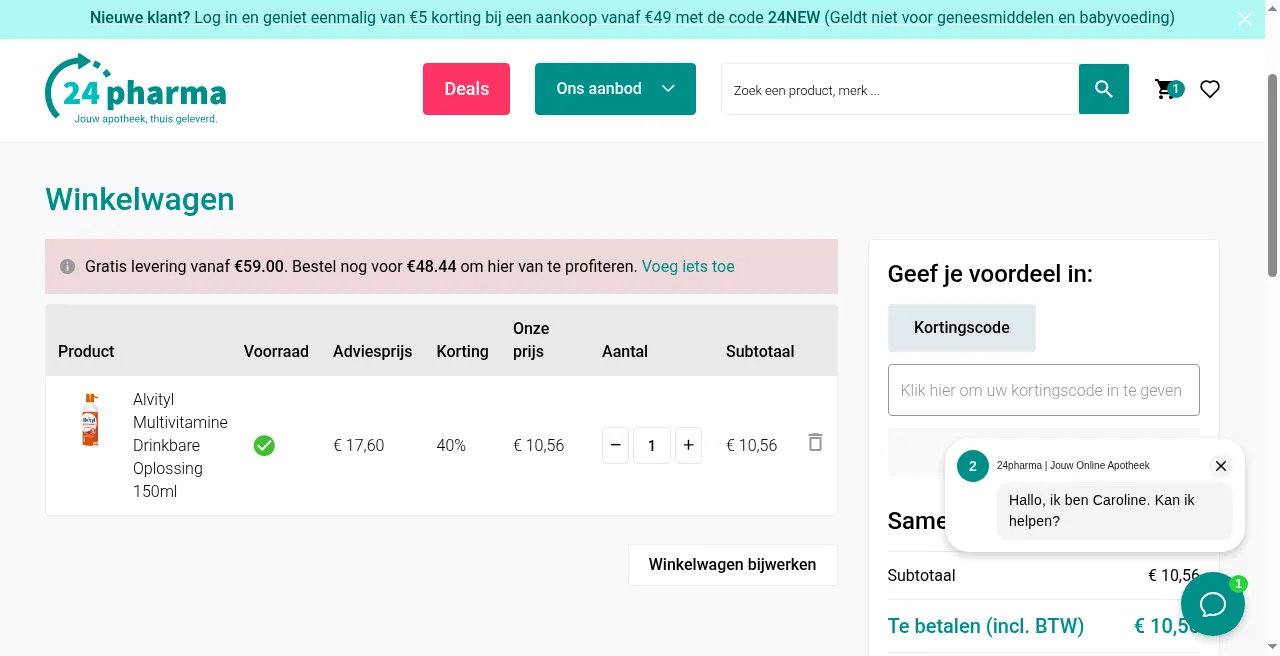The width and height of the screenshot is (1280, 656).
Task: Click the 40% korting cell
Action: pos(451,446)
